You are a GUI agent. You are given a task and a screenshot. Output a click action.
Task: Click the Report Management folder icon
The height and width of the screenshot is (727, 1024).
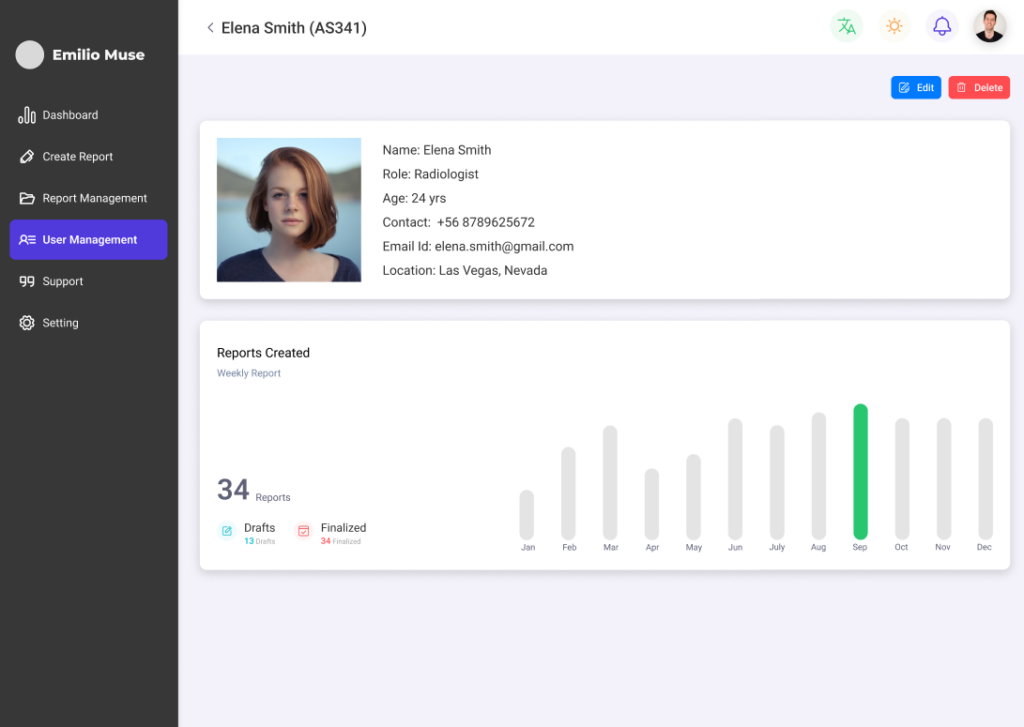27,198
